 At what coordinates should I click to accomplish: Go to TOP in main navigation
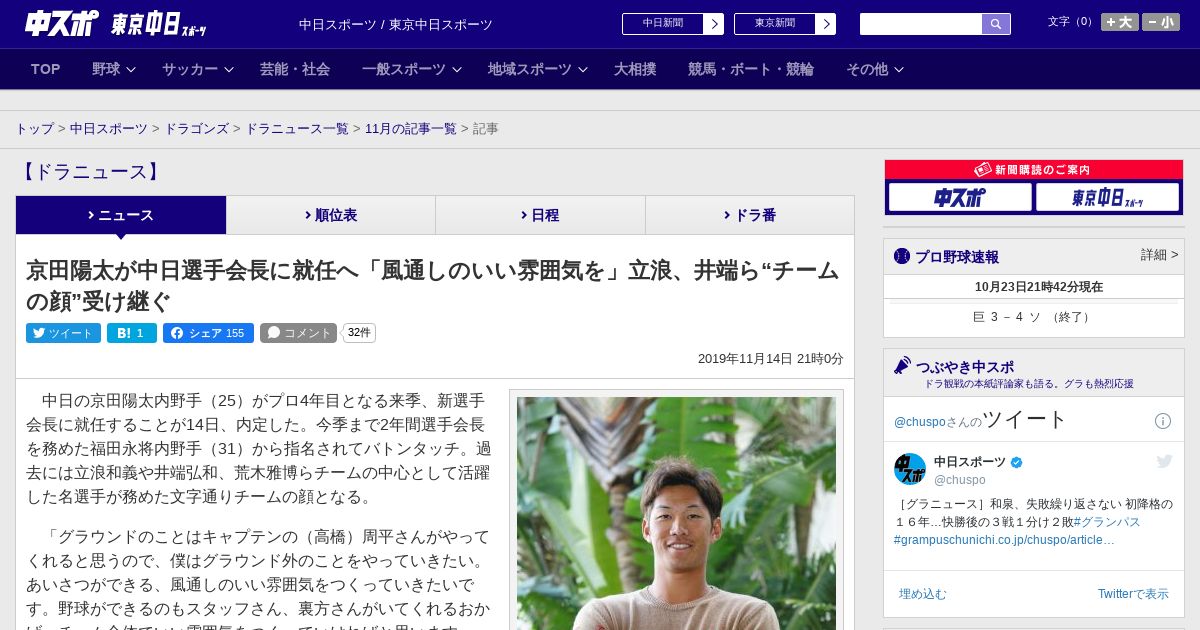pos(46,69)
